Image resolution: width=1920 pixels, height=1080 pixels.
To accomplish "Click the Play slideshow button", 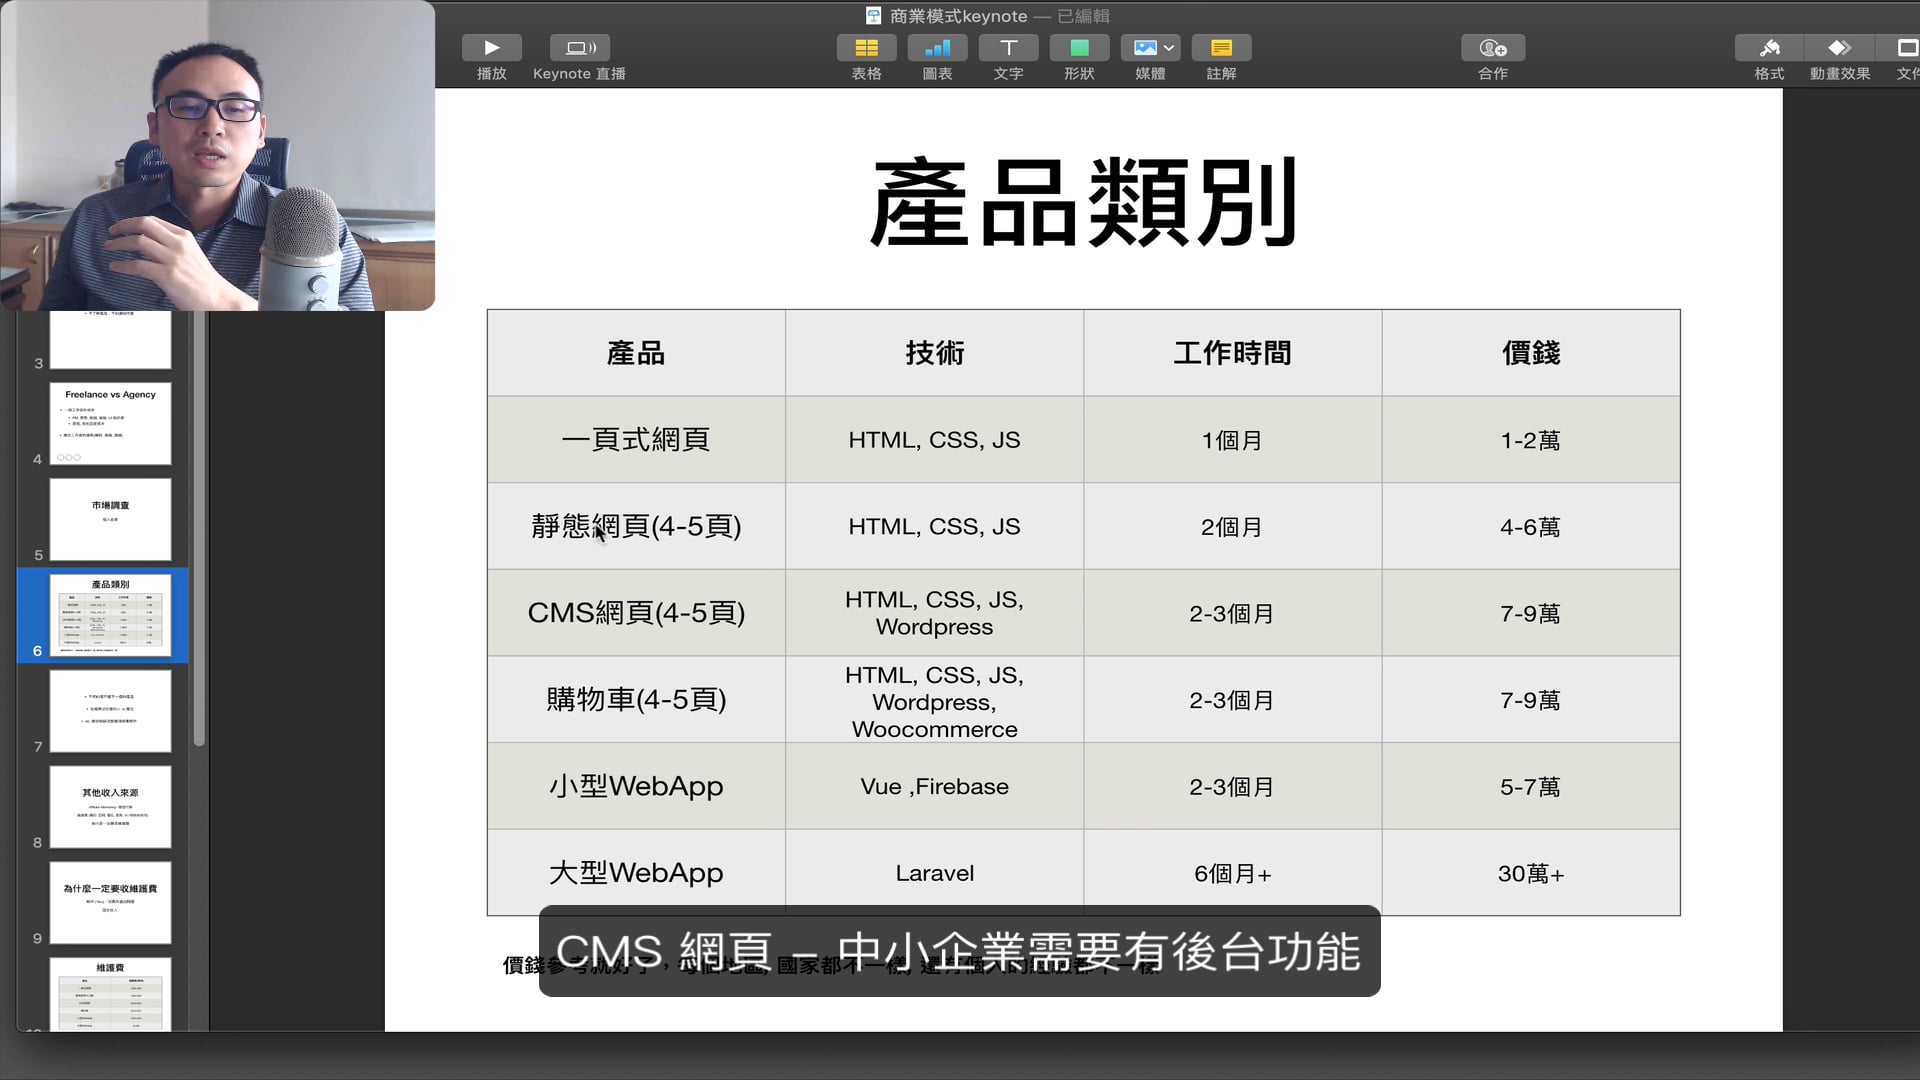I will tap(491, 48).
